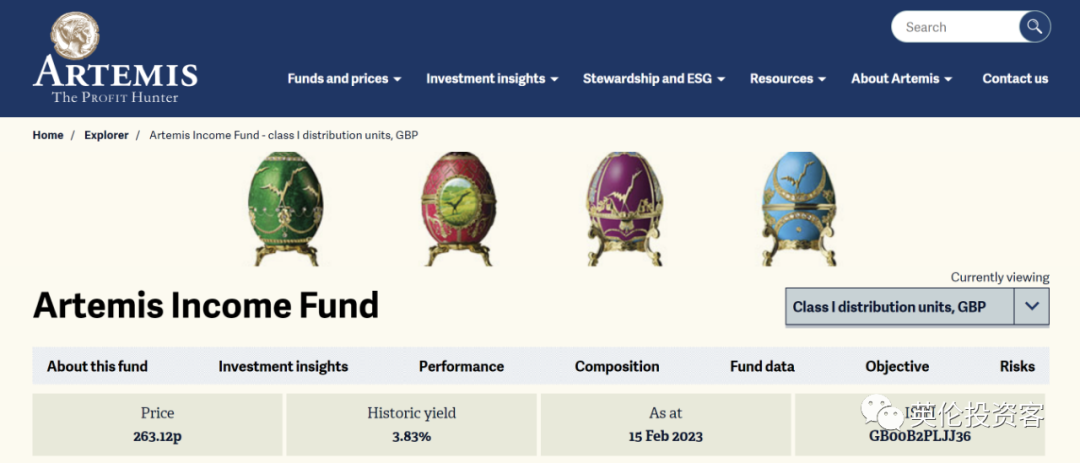Open the Funds and prices menu
1080x463 pixels.
(344, 79)
